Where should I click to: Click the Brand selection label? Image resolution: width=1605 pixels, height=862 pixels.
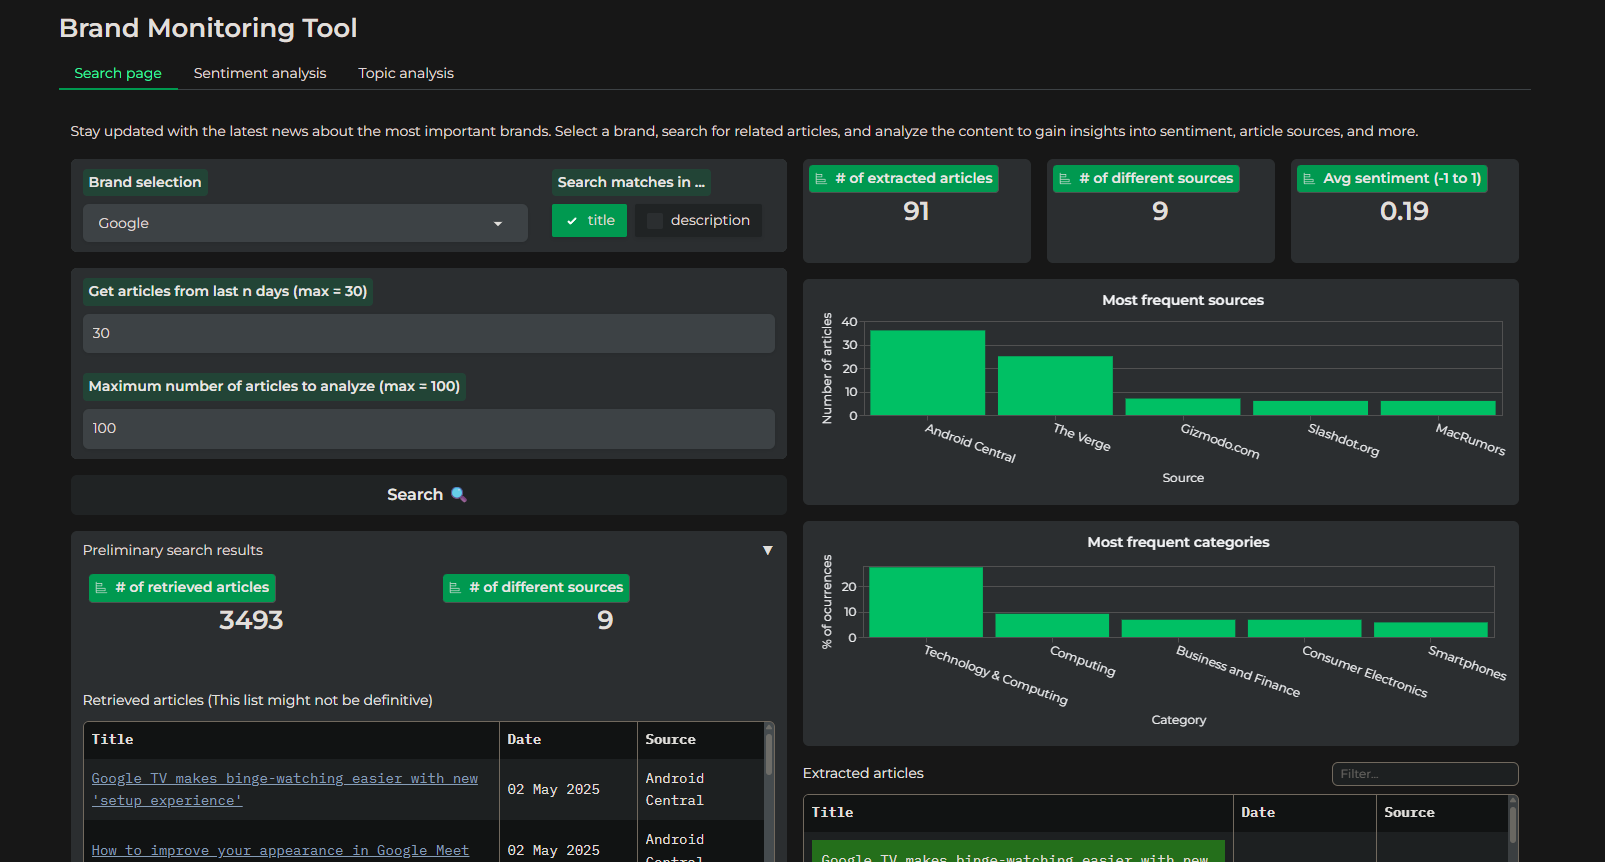pyautogui.click(x=145, y=182)
